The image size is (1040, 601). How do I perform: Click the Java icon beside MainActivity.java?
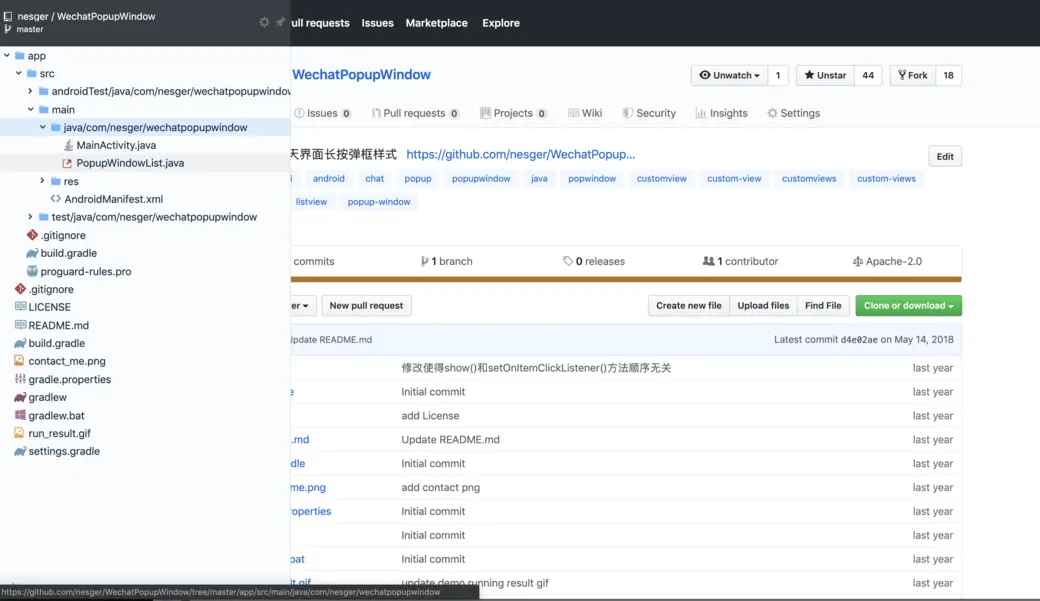(x=68, y=145)
